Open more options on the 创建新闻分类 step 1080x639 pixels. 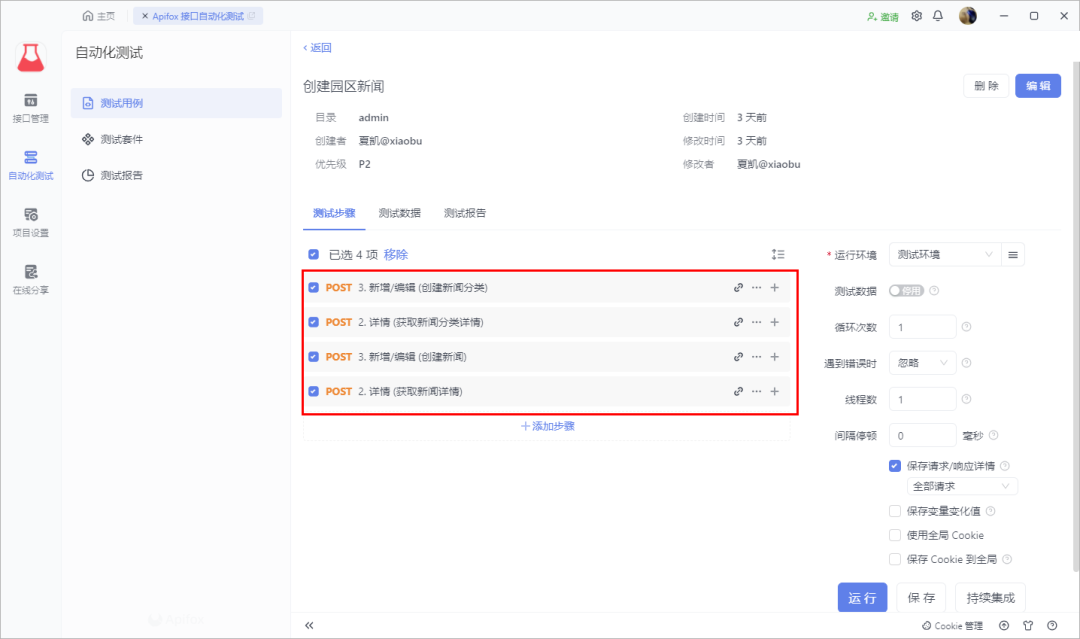(756, 287)
